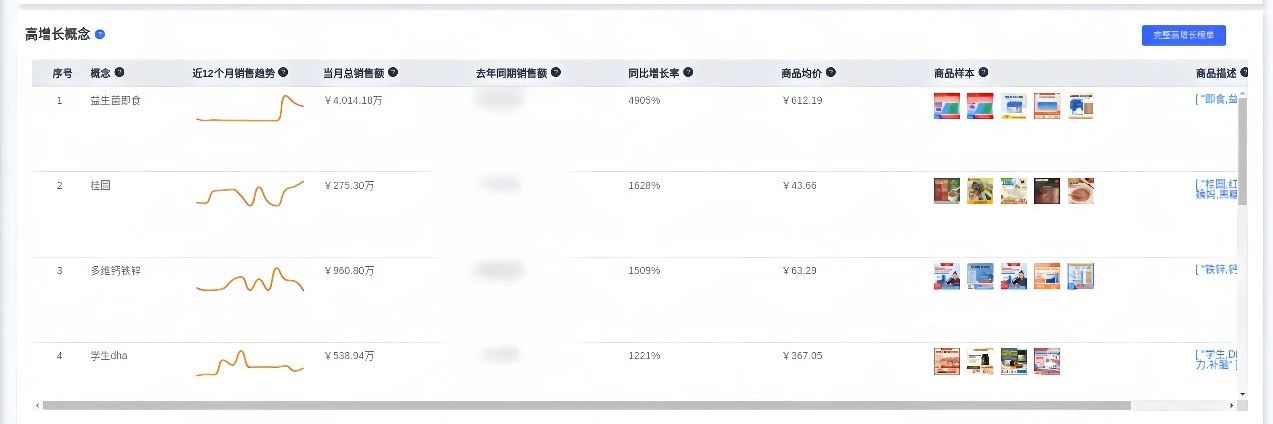
Task: Click help icon beside 当月总销售额 header
Action: click(393, 72)
